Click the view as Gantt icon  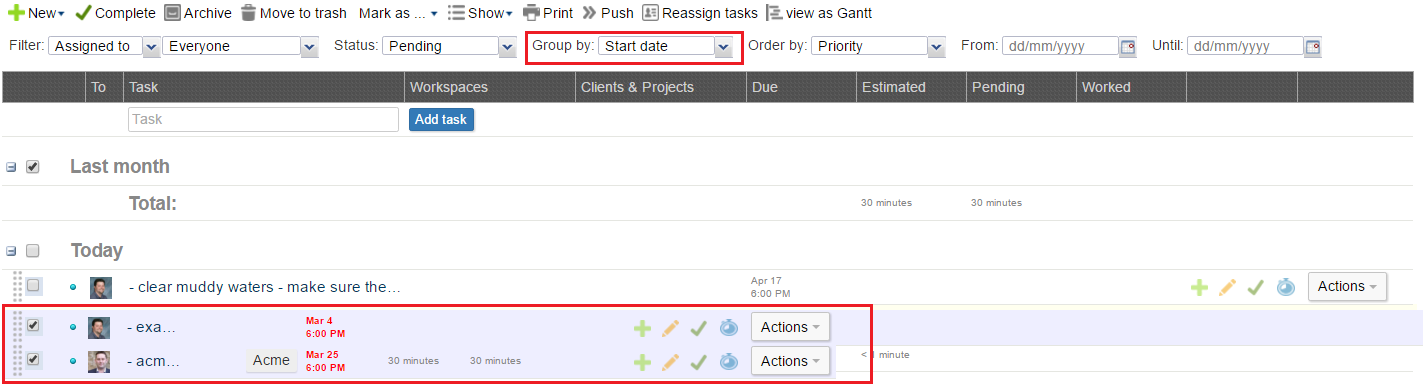773,13
